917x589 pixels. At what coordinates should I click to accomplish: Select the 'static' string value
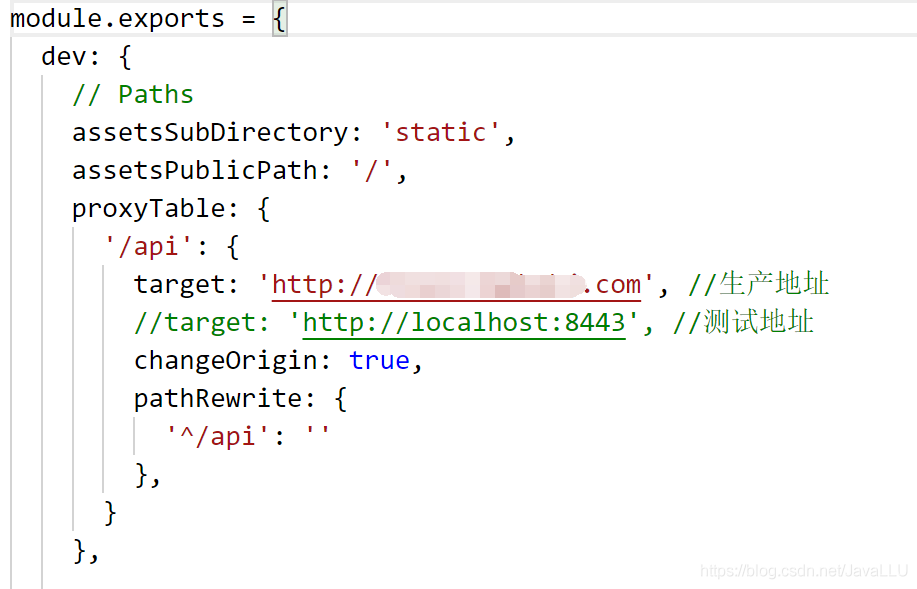(x=441, y=131)
